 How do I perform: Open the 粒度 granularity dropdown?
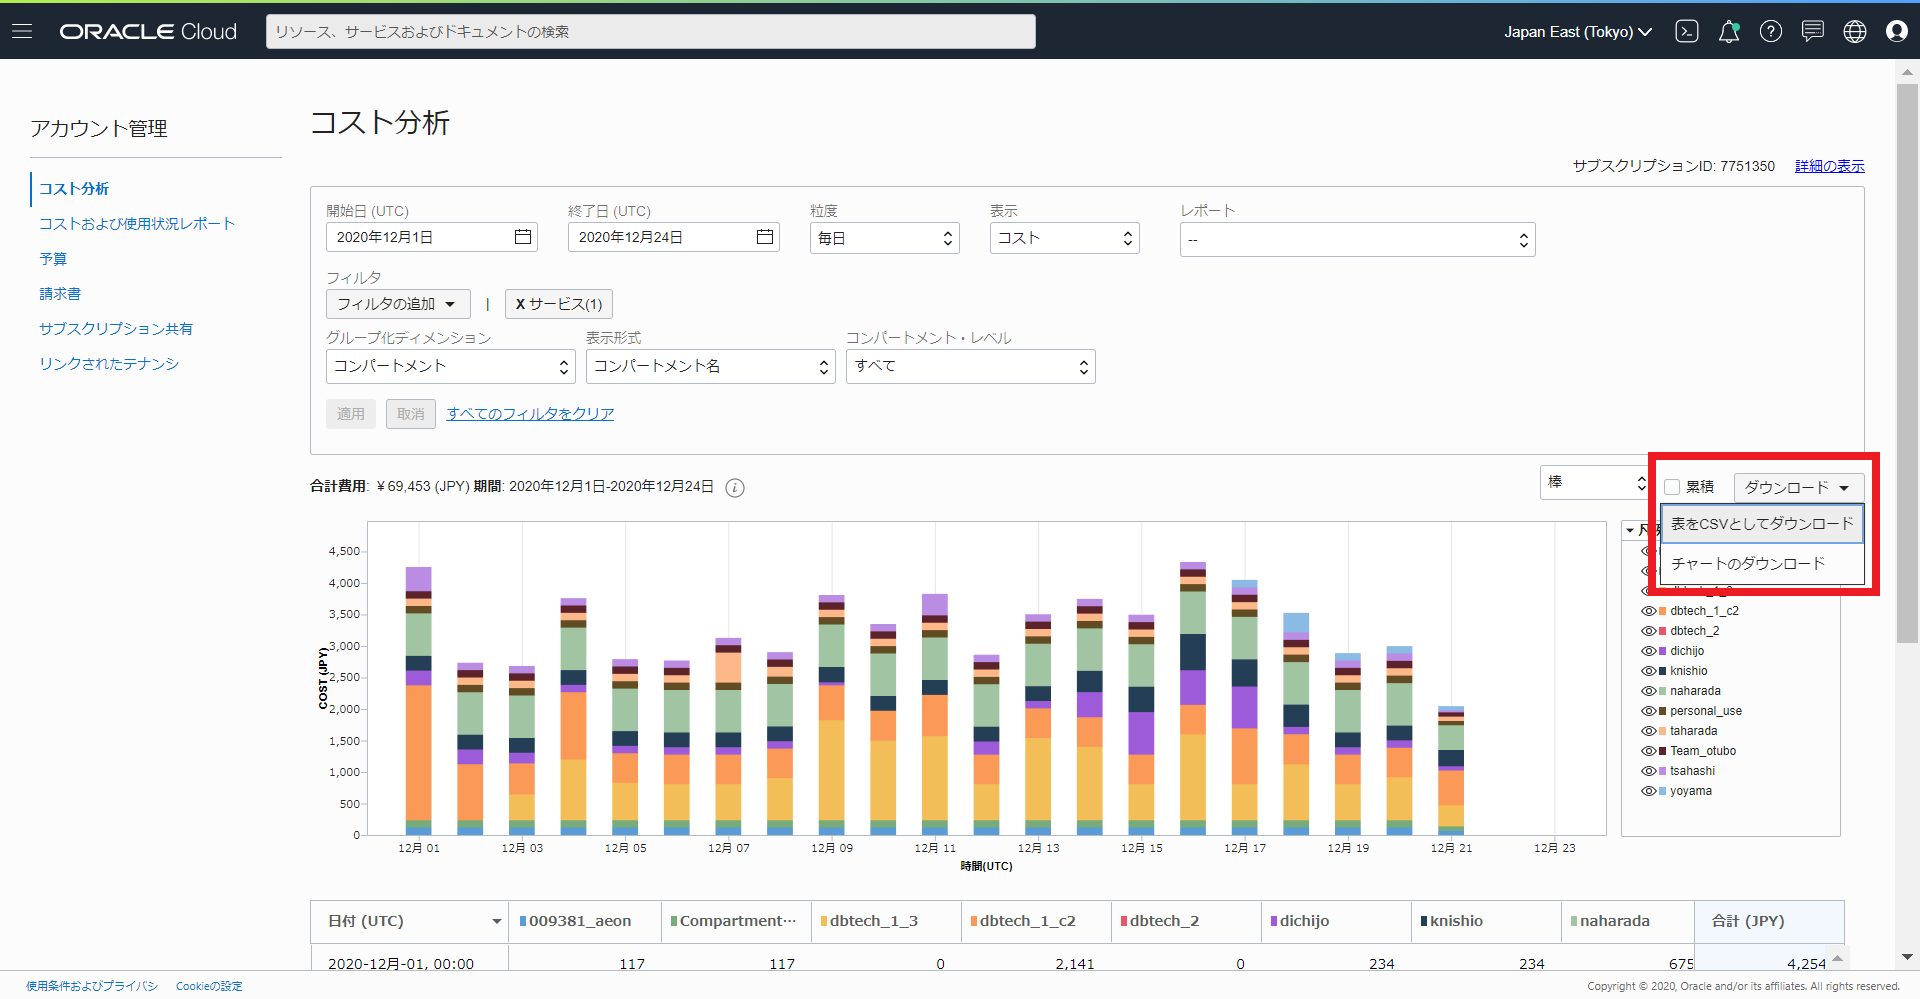pos(884,238)
